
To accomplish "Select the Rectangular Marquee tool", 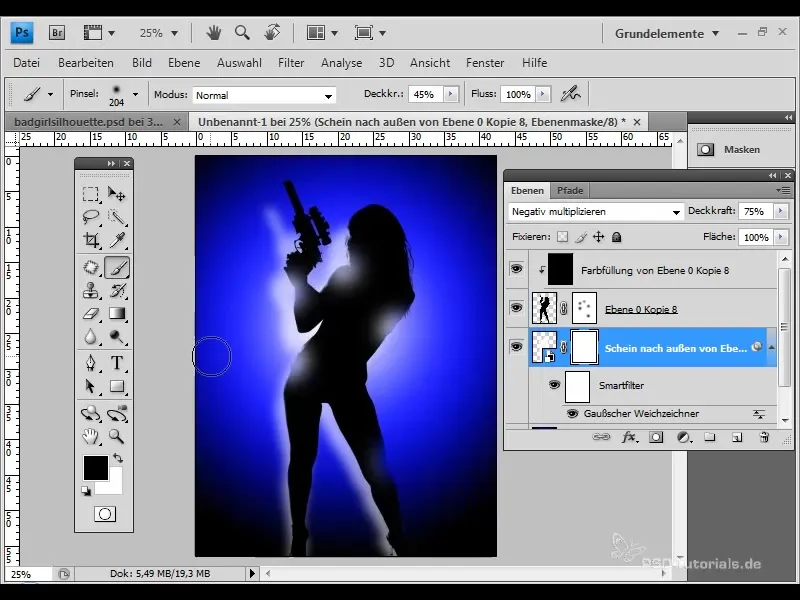I will click(x=91, y=194).
